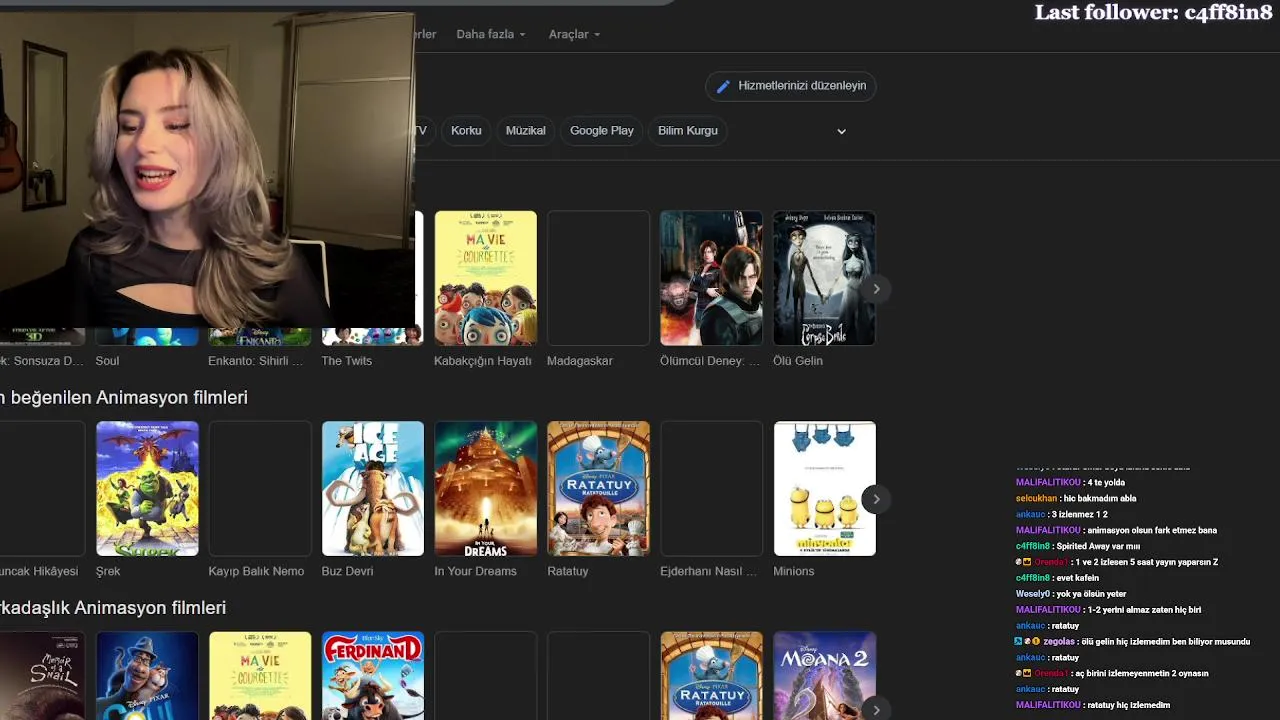Open the Memoir of a Snail poster
The width and height of the screenshot is (1280, 720).
point(42,675)
